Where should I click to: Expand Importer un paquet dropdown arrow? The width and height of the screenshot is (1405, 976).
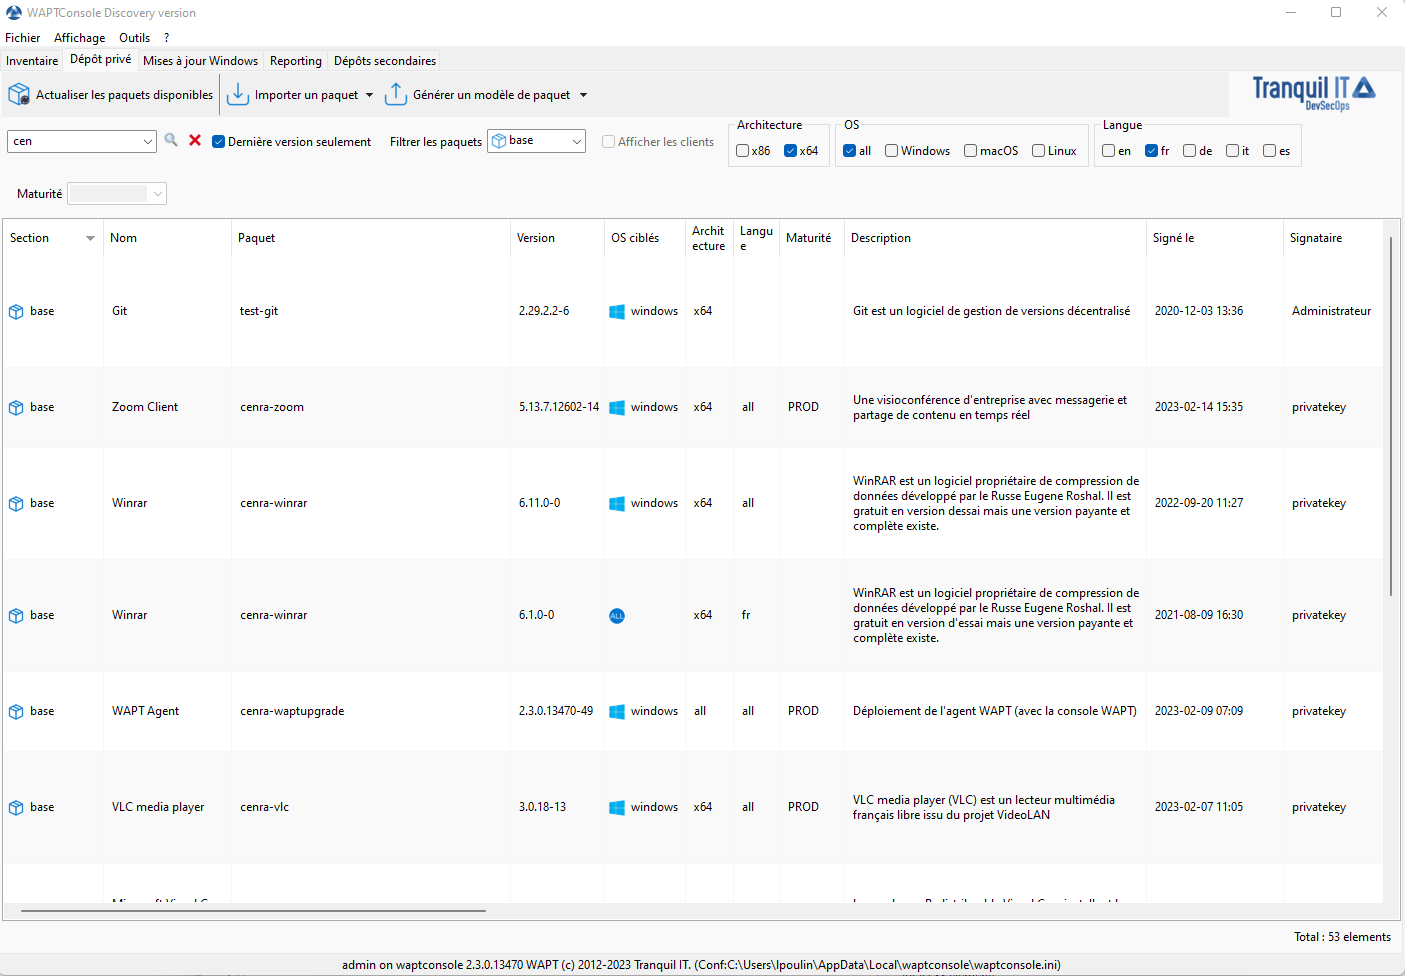pyautogui.click(x=369, y=95)
